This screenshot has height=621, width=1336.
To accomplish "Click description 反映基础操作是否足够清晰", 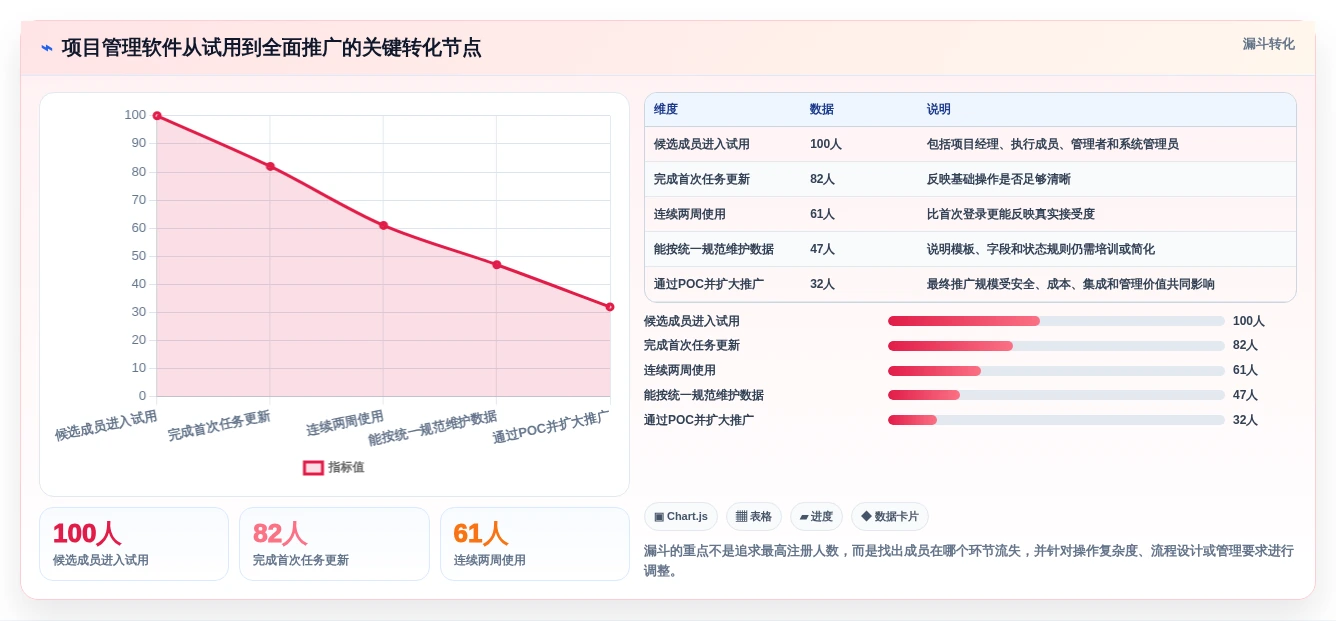I will point(998,179).
